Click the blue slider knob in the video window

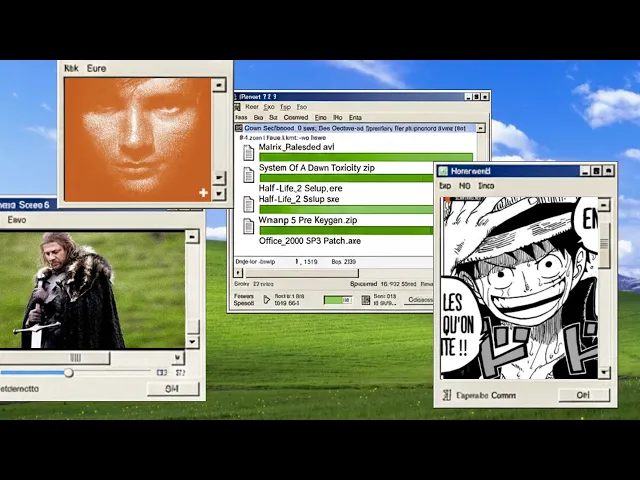[x=69, y=373]
